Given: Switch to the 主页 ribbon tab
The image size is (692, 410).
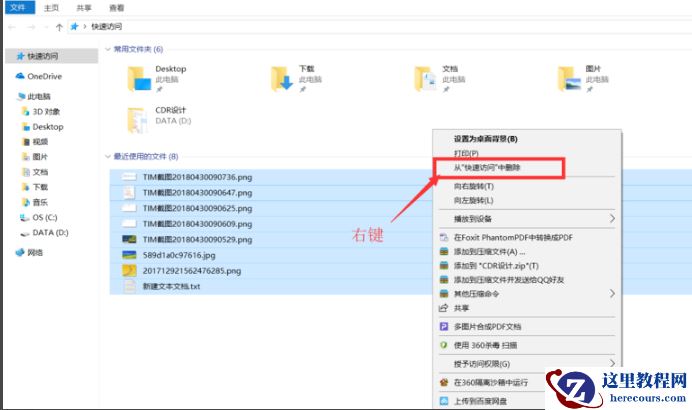Looking at the screenshot, I should tap(52, 8).
